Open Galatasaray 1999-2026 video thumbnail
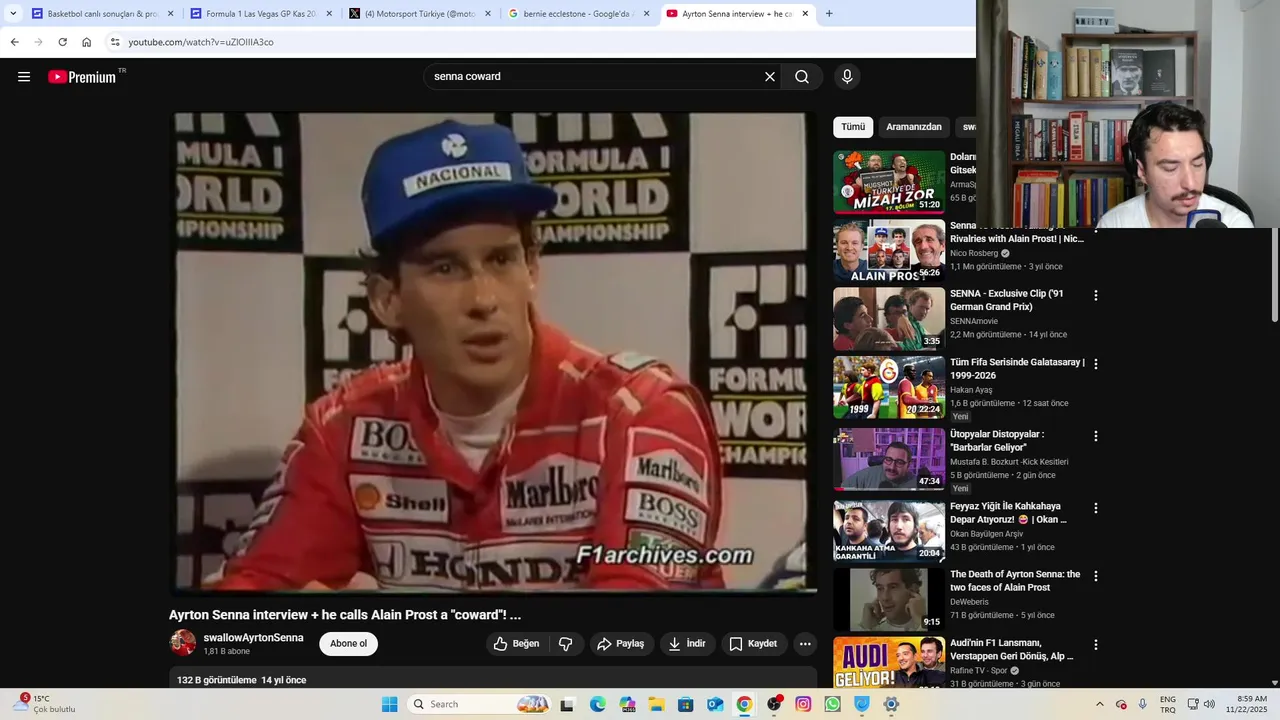This screenshot has height=720, width=1280. click(889, 388)
